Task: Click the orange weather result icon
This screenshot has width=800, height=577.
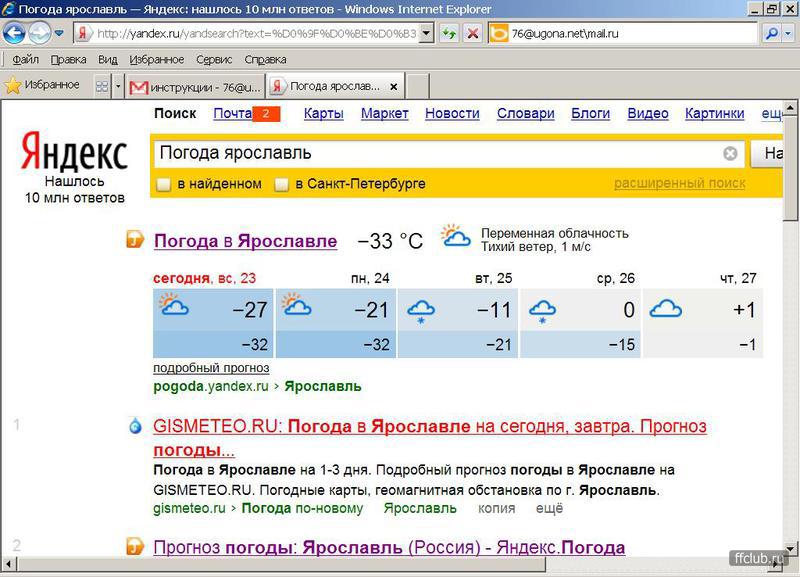Action: [135, 238]
